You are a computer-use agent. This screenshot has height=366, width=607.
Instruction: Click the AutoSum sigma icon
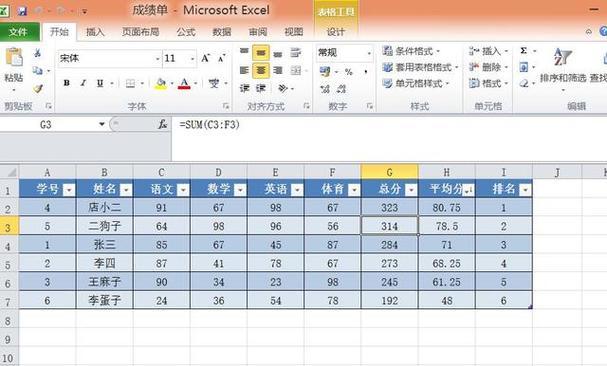[523, 51]
